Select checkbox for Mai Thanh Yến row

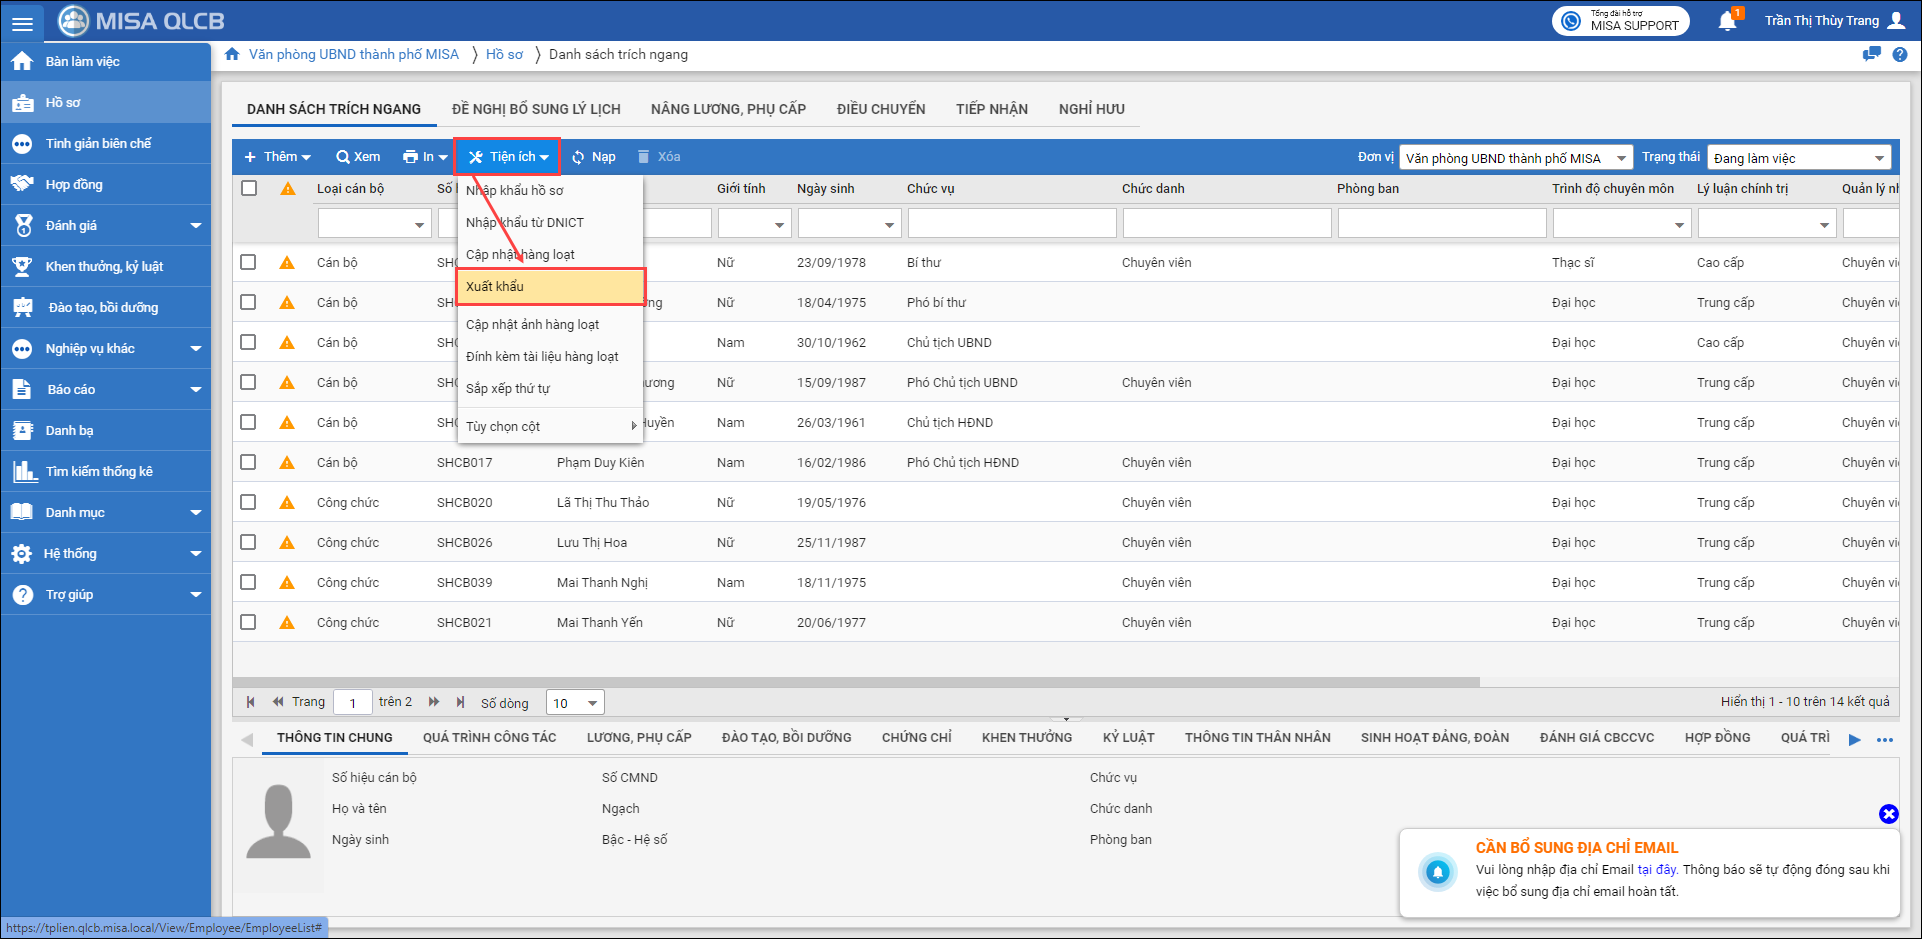click(249, 622)
